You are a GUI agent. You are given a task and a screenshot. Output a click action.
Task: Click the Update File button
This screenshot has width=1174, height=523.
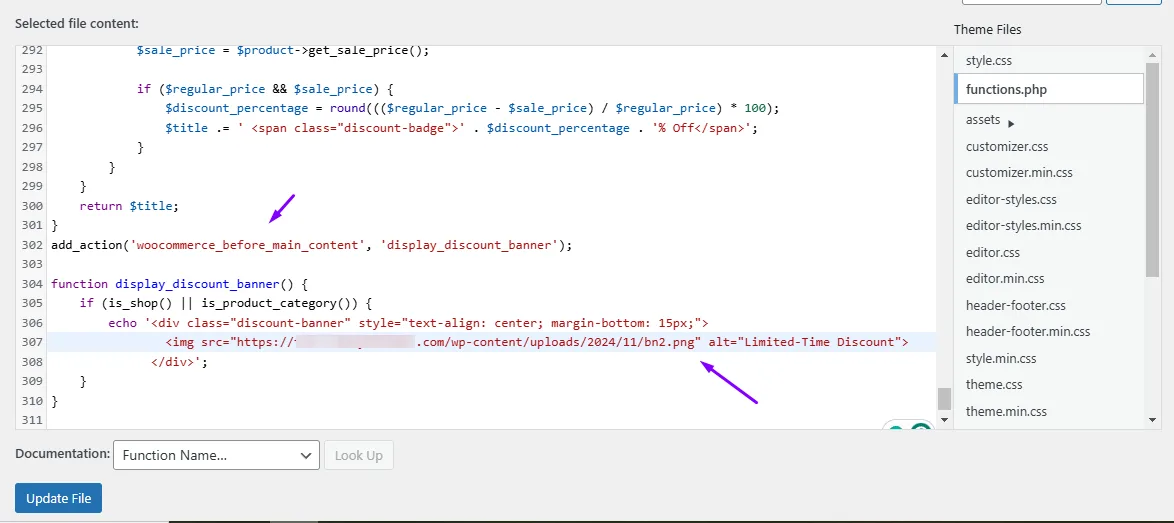(58, 498)
